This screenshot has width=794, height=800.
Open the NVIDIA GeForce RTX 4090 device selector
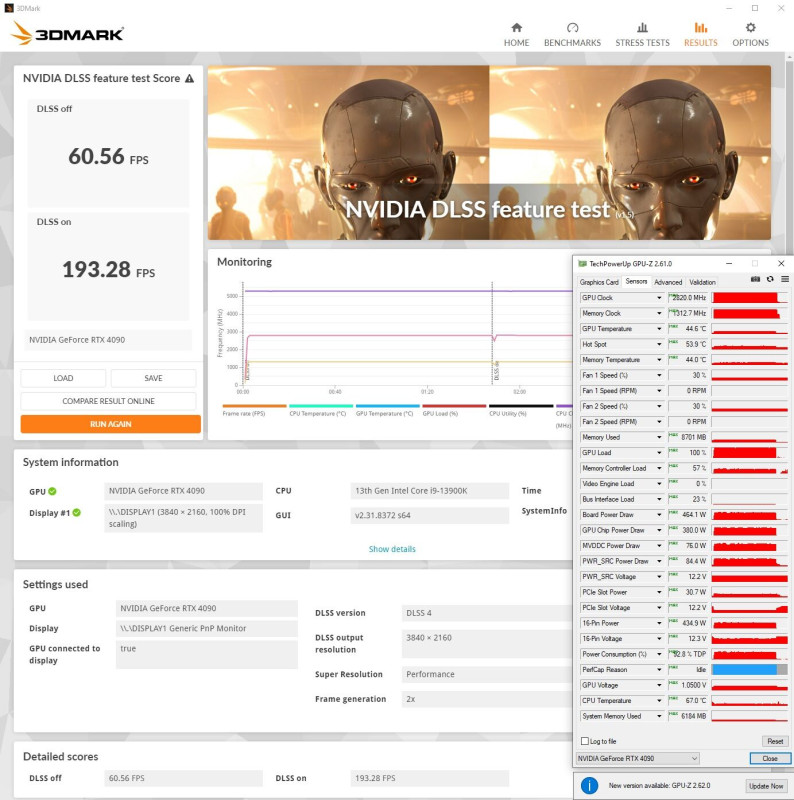point(638,758)
